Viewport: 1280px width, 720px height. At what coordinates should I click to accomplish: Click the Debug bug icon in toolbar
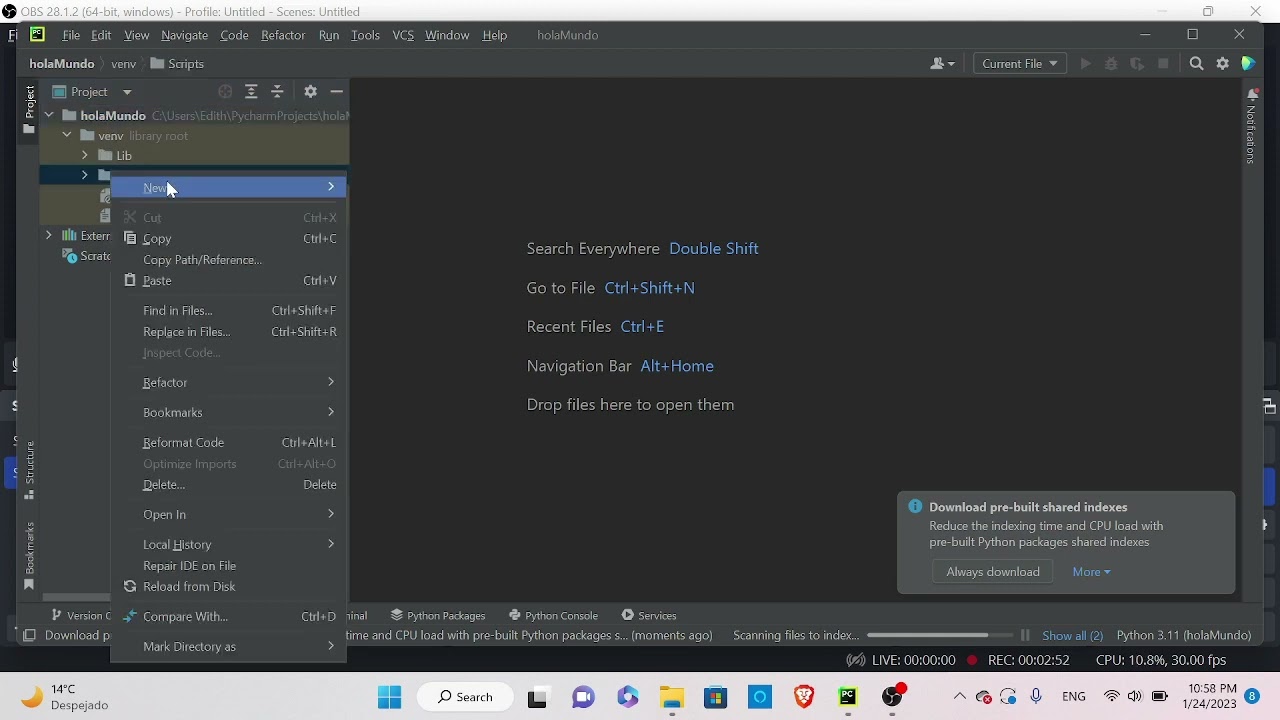(1111, 64)
